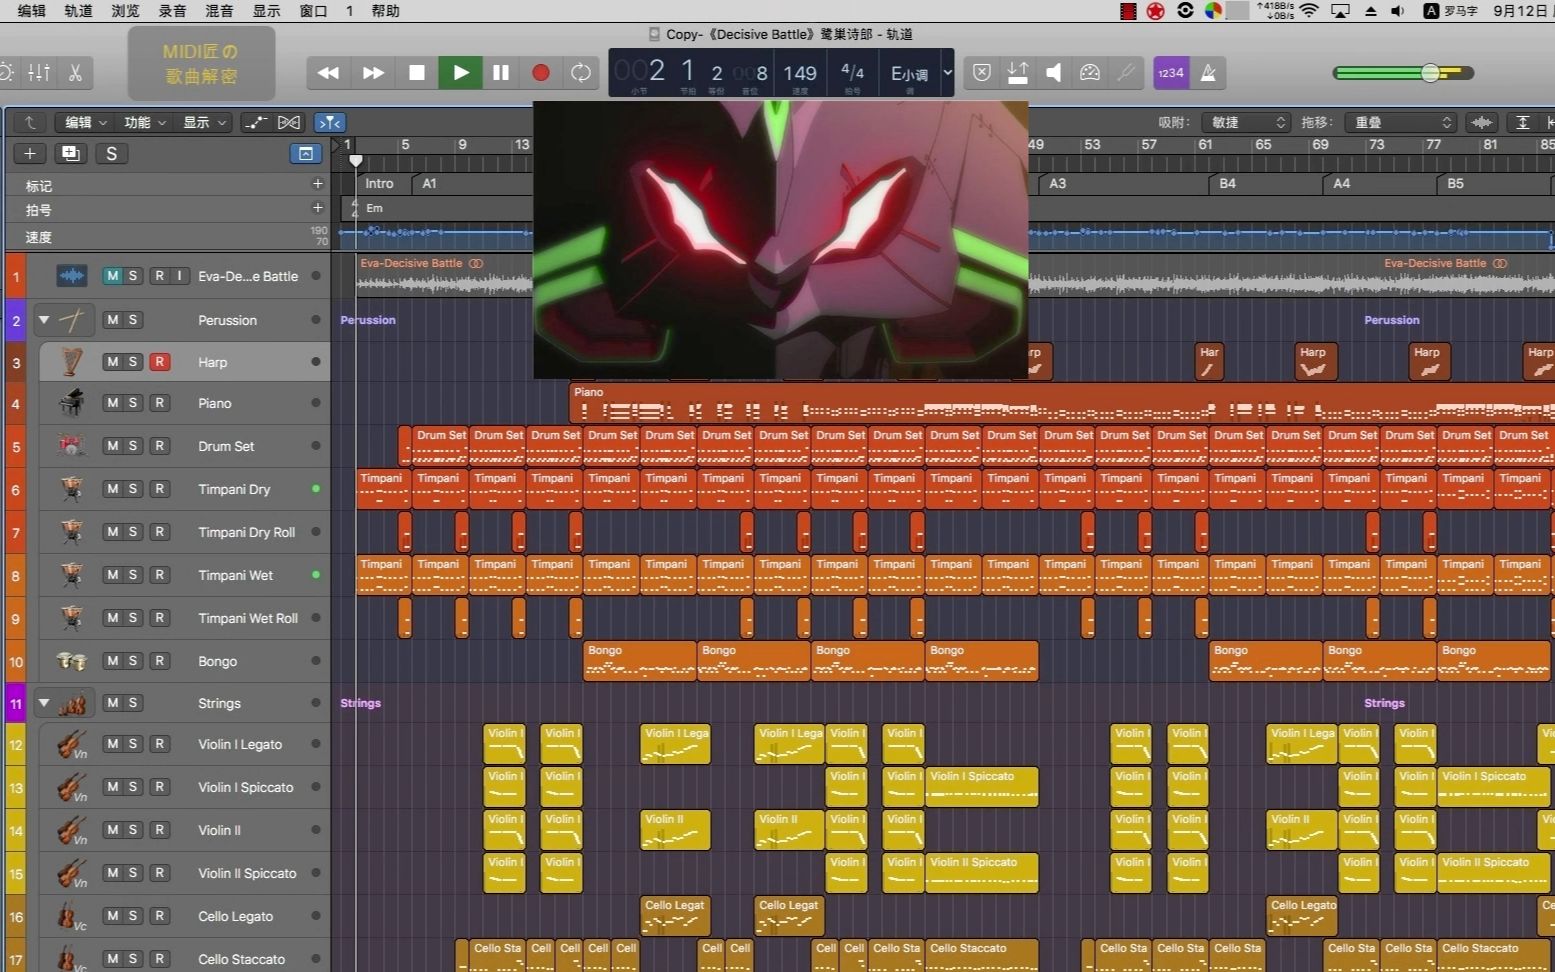
Task: Click the replace mode X icon
Action: (982, 73)
